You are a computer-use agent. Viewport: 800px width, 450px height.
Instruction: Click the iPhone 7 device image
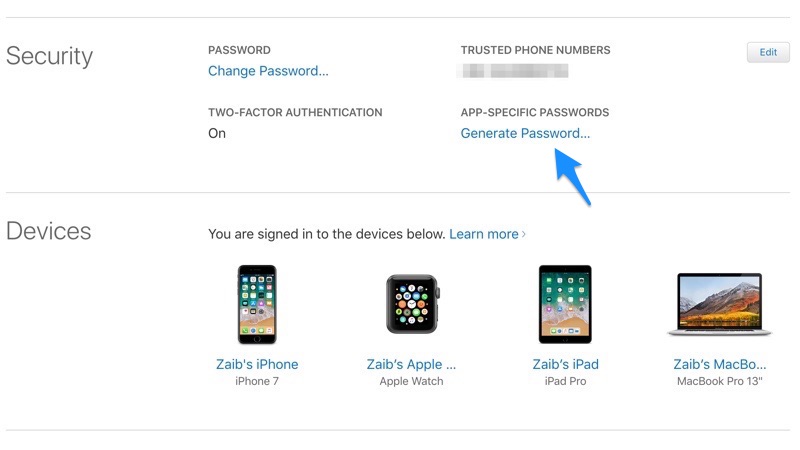click(257, 304)
